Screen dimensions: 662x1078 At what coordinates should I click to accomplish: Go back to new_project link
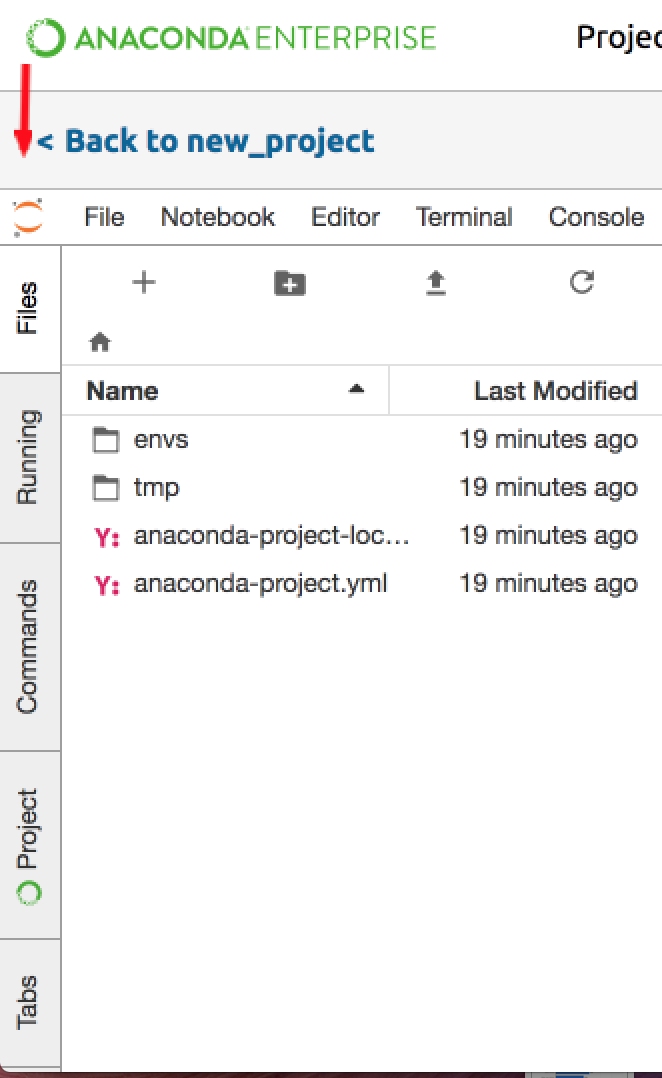tap(205, 141)
